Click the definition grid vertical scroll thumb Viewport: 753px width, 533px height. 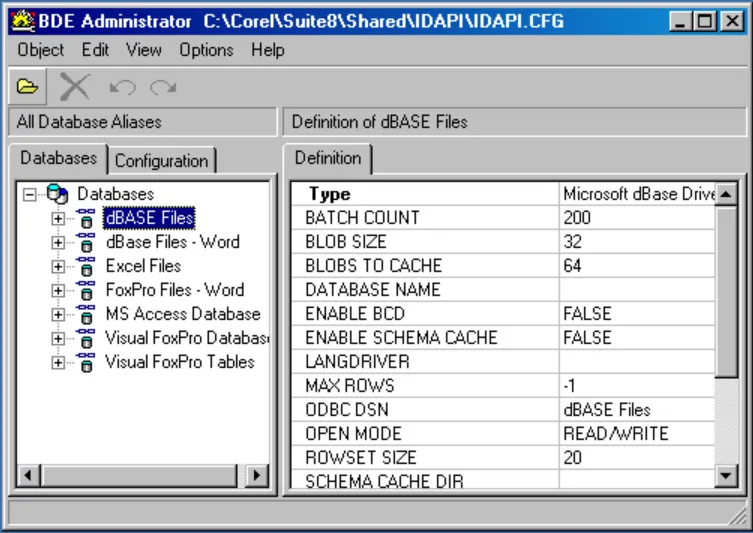(x=726, y=291)
